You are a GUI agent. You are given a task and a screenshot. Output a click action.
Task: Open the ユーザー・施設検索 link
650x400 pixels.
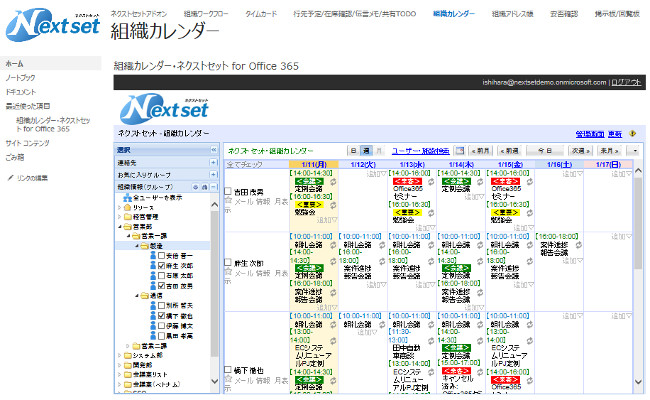click(x=420, y=151)
